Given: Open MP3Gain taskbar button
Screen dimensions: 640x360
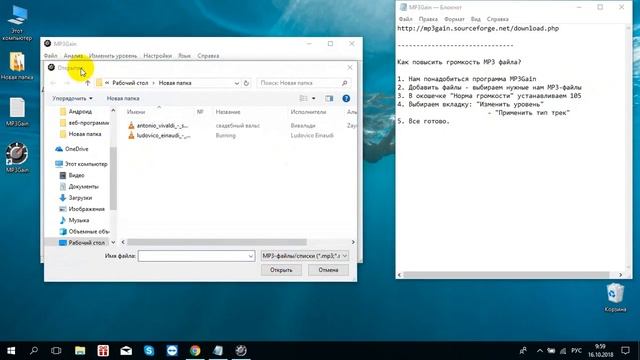Looking at the screenshot, I should click(241, 351).
